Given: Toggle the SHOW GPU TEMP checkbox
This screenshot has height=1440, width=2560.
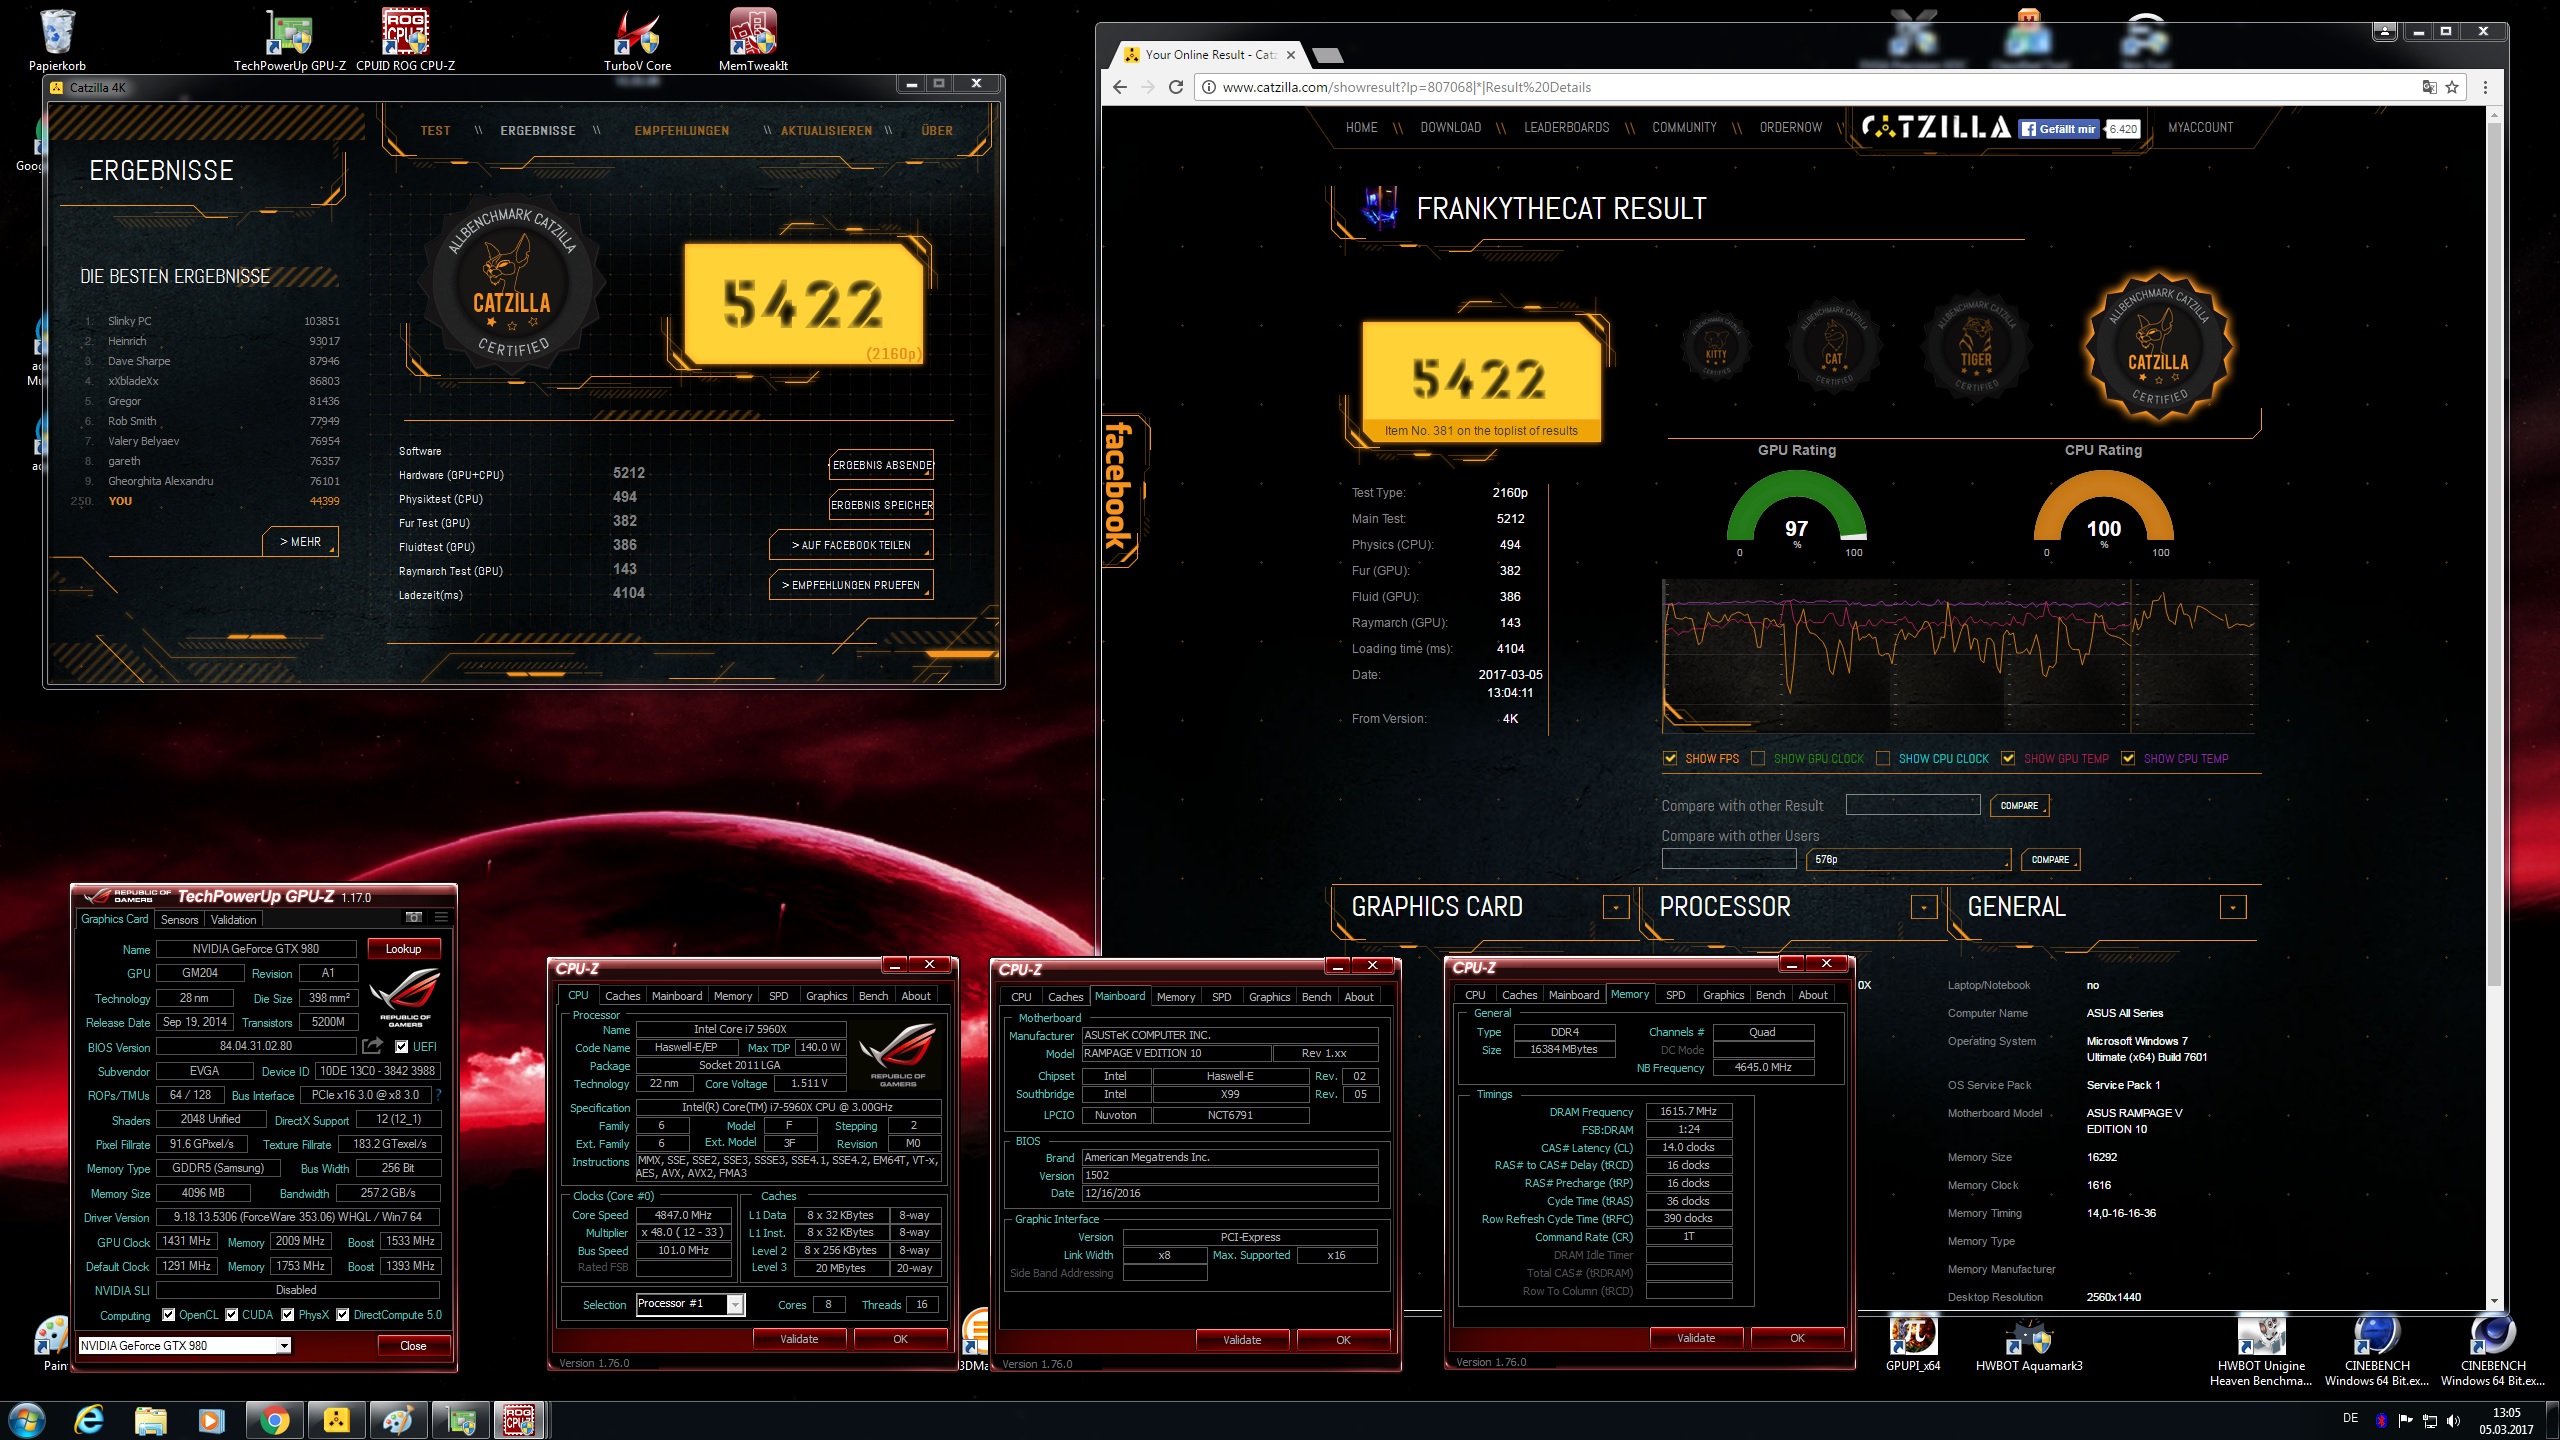Looking at the screenshot, I should click(2008, 758).
